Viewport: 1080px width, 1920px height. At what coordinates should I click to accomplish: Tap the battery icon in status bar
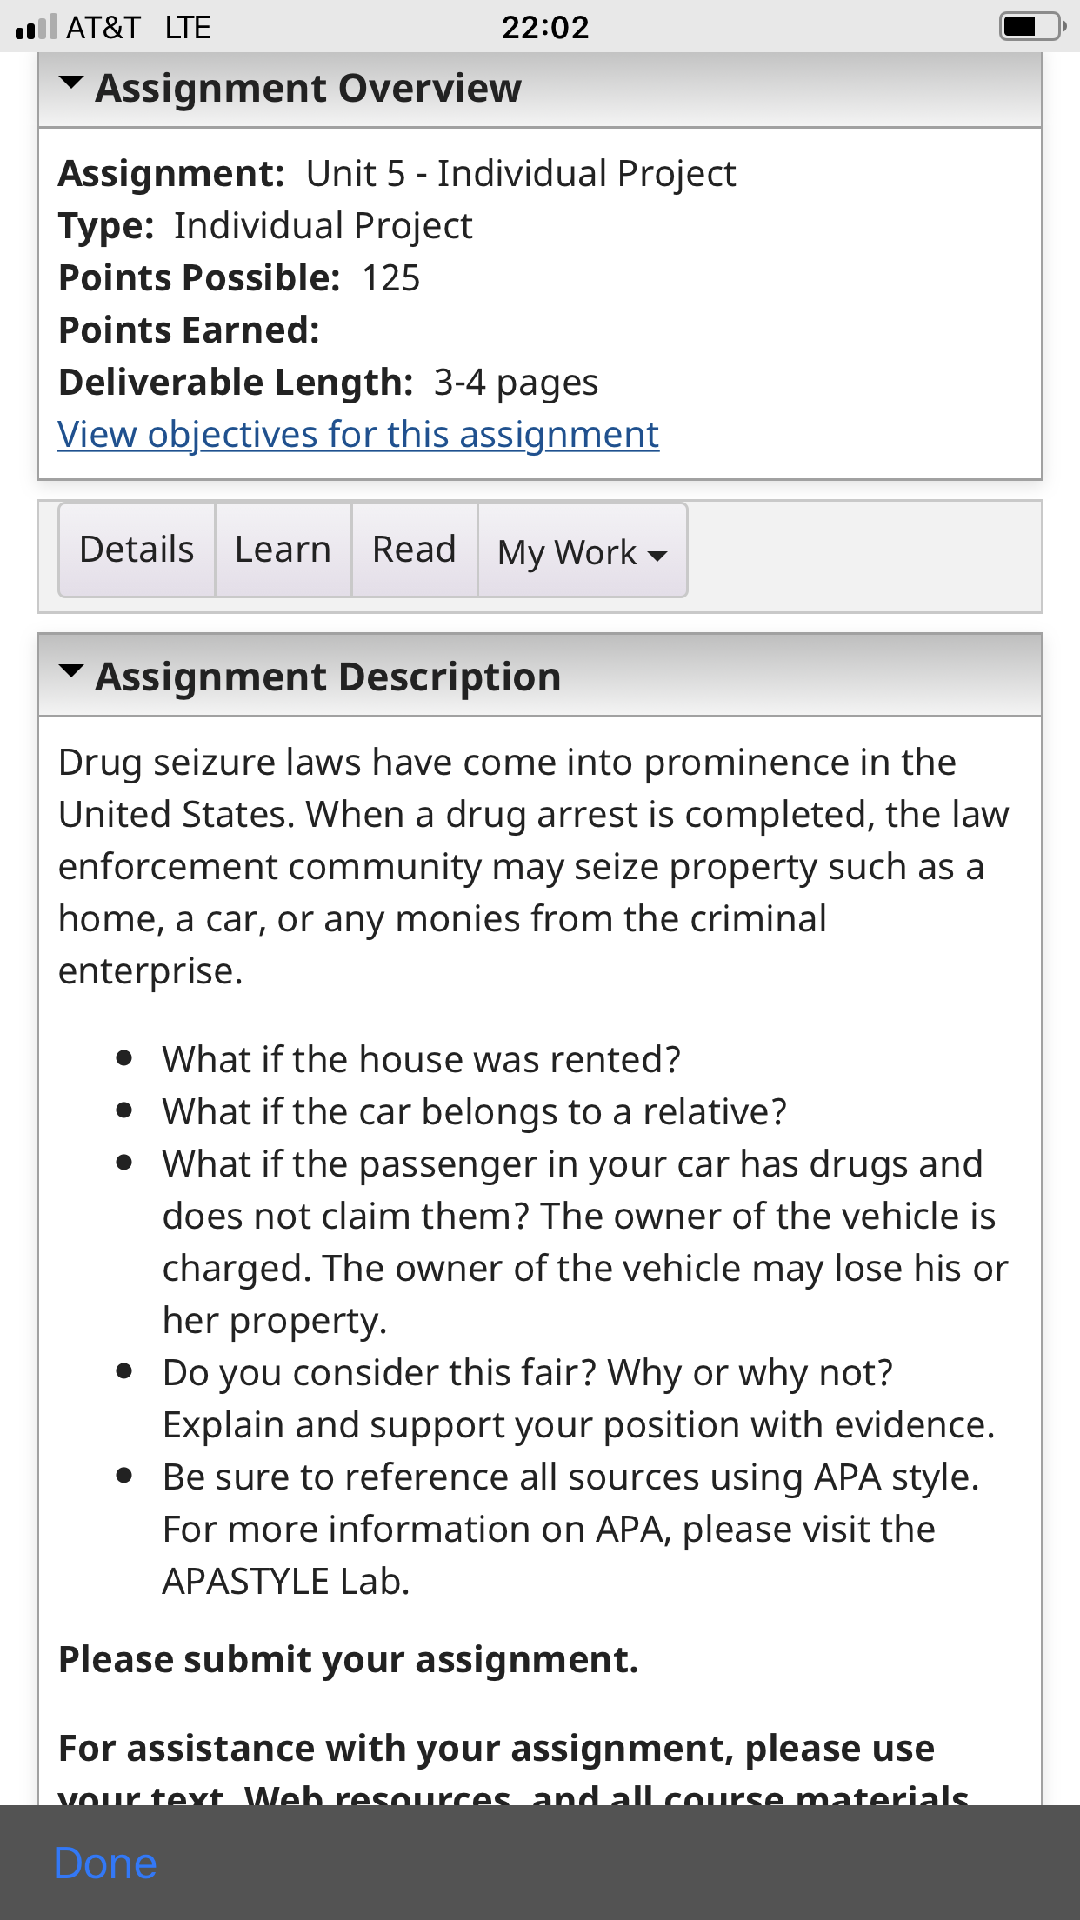pos(1033,27)
